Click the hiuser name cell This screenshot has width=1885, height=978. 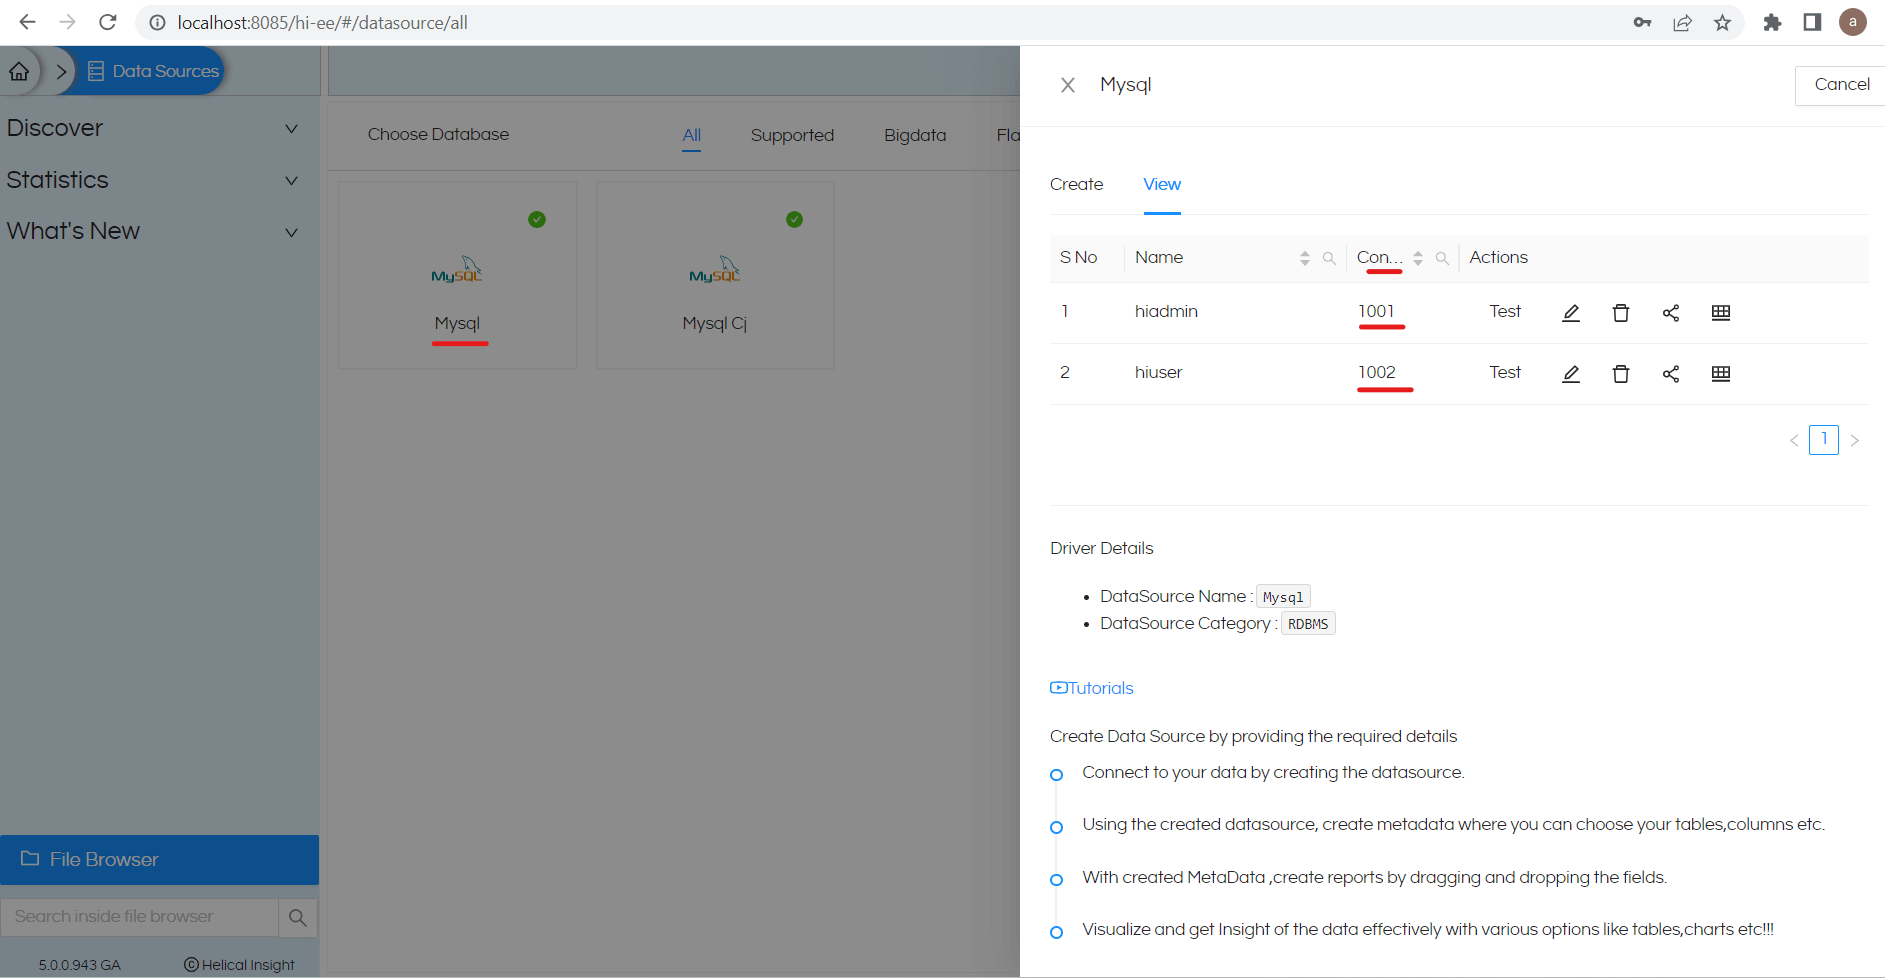coord(1158,373)
